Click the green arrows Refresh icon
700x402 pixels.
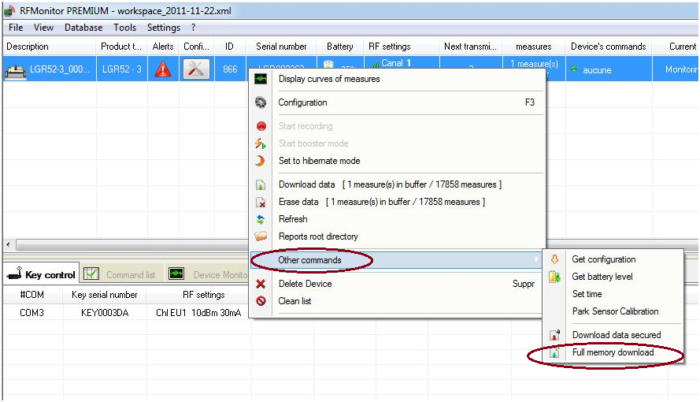pos(261,219)
